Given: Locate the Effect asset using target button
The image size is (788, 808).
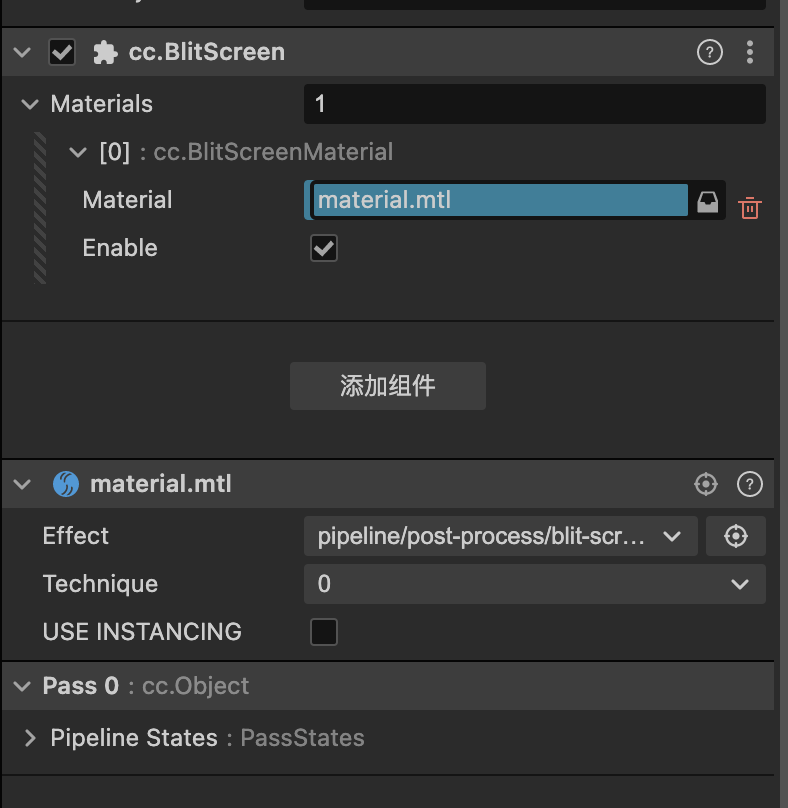Looking at the screenshot, I should click(x=736, y=536).
